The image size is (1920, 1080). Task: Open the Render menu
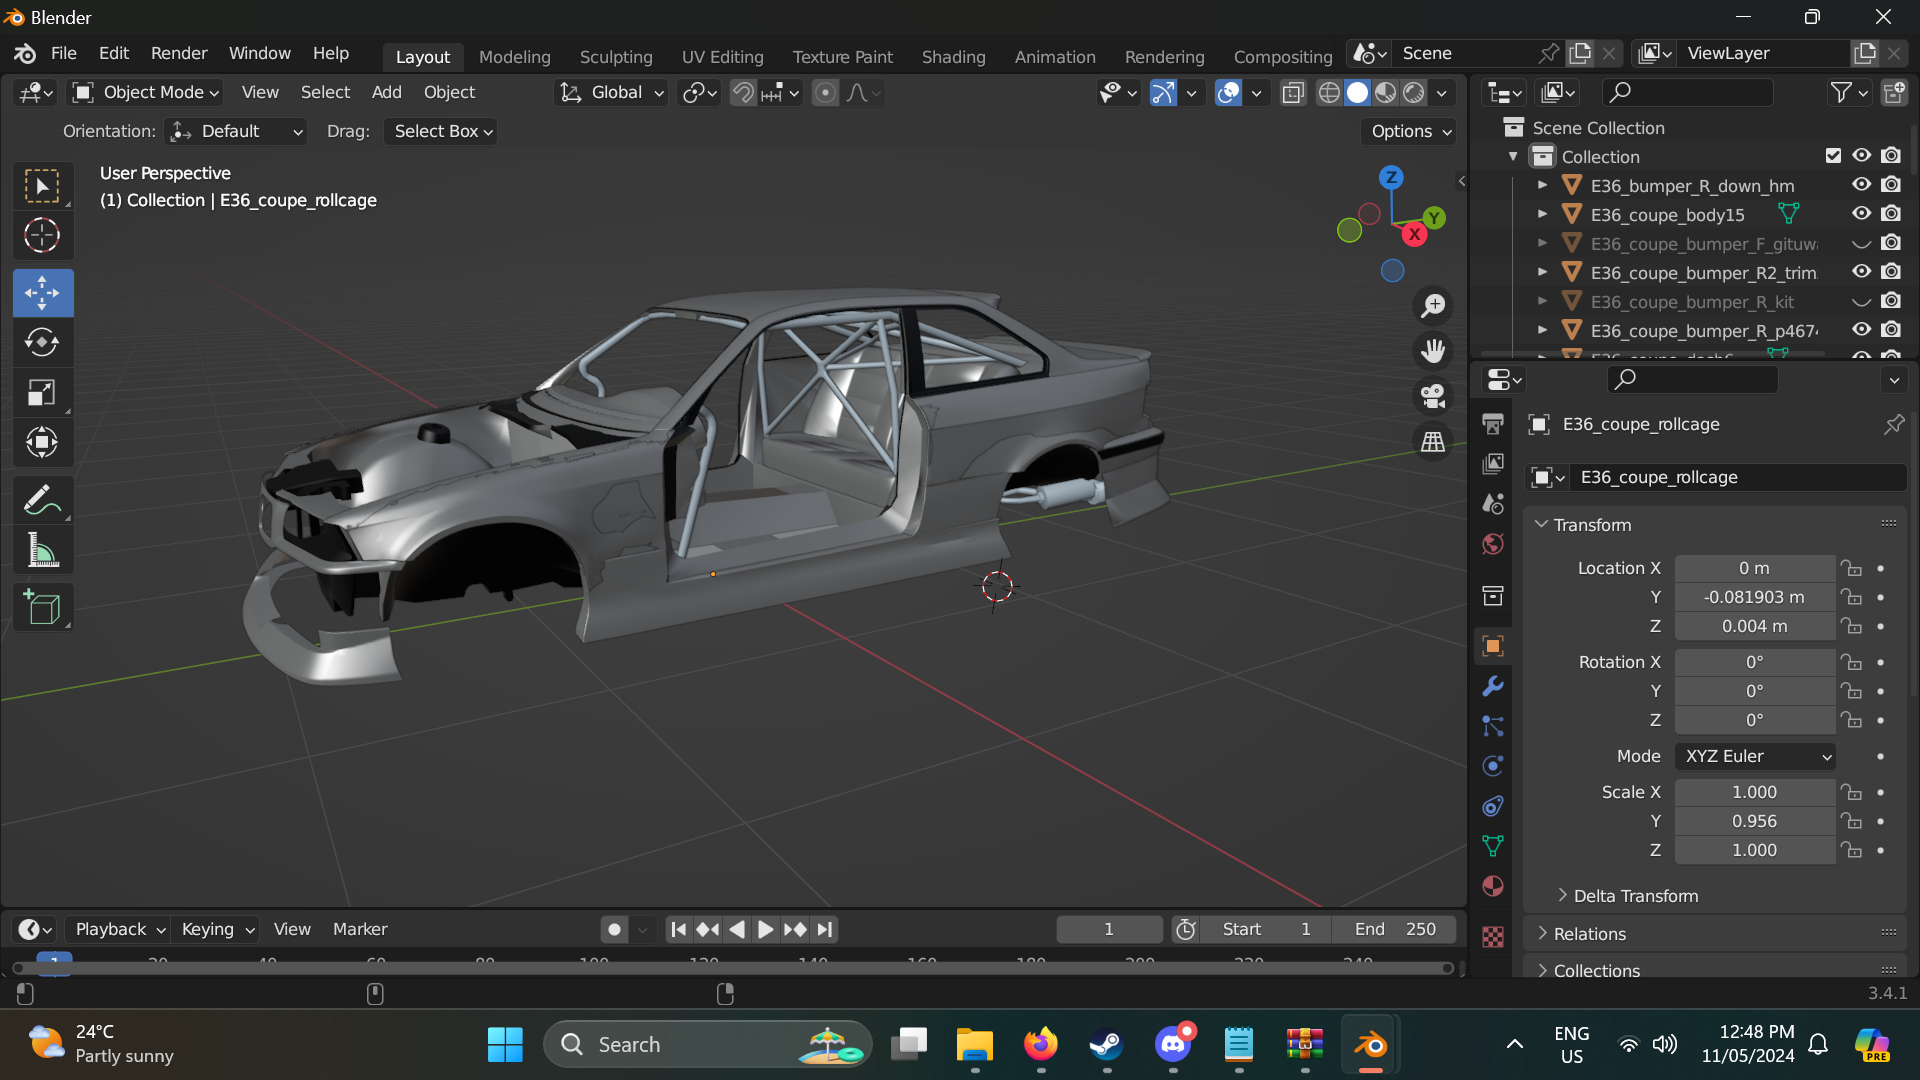click(x=179, y=53)
